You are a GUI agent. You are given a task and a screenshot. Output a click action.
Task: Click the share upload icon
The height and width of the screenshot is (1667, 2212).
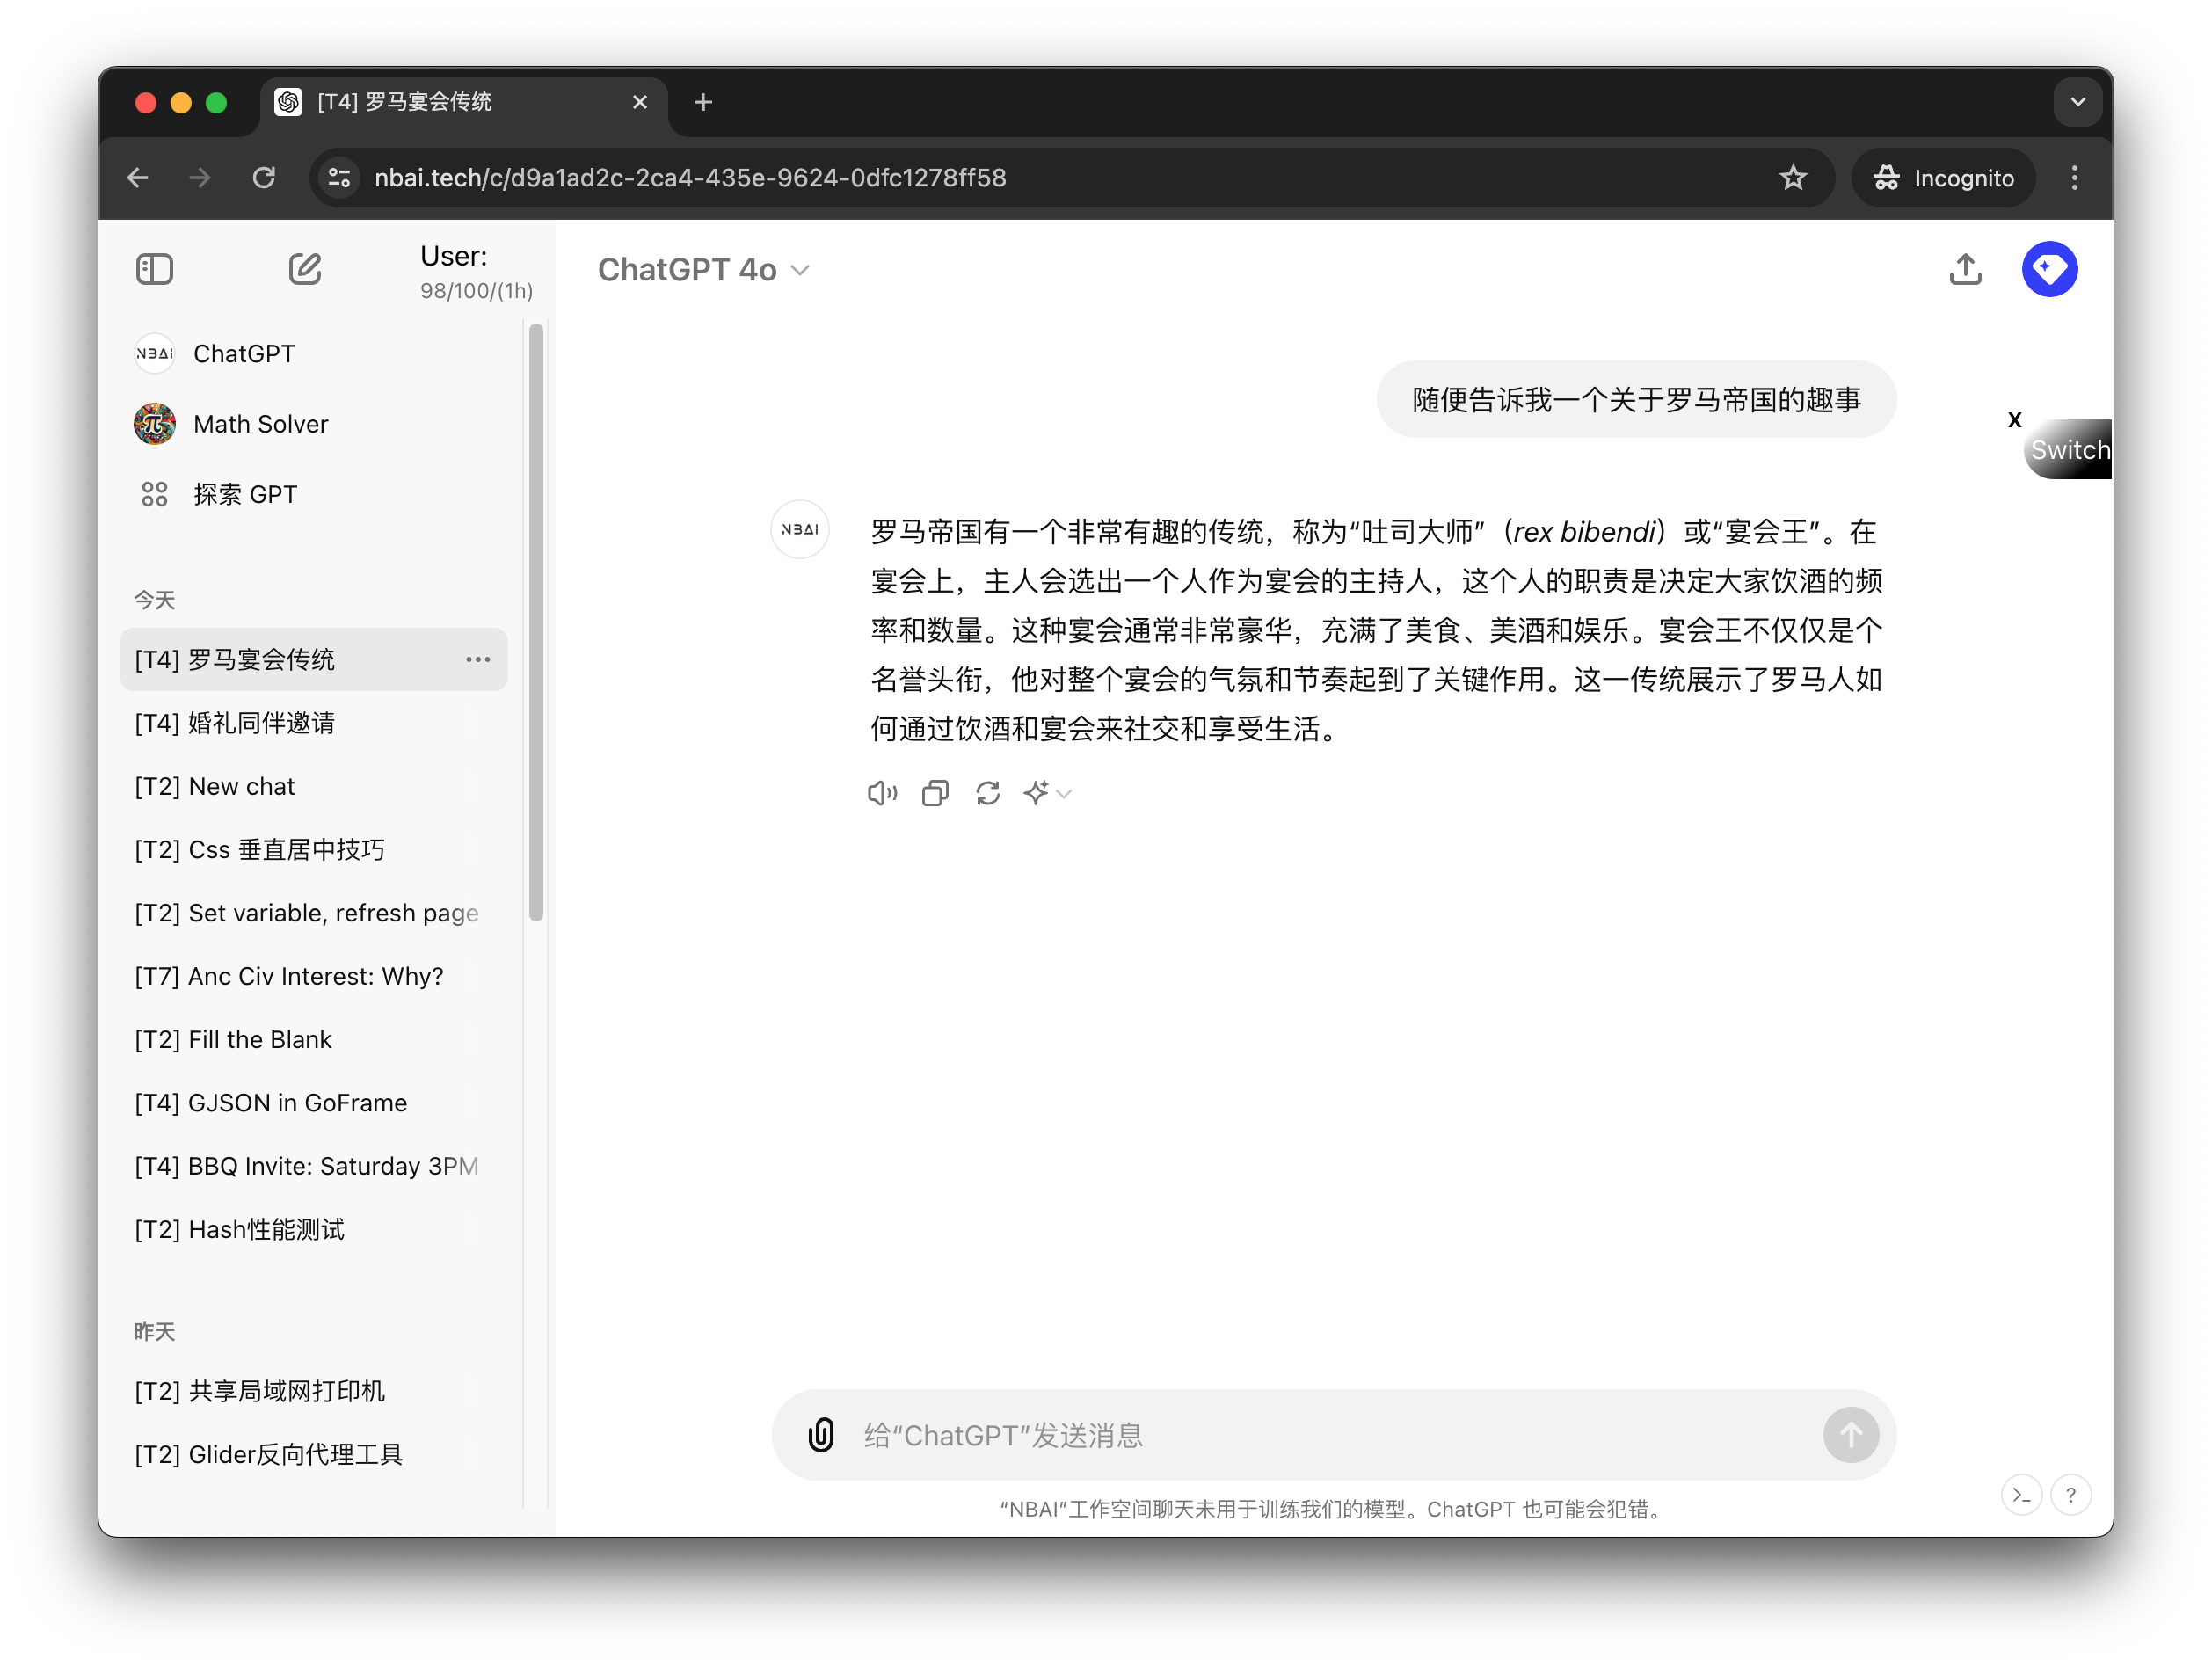pos(1965,269)
